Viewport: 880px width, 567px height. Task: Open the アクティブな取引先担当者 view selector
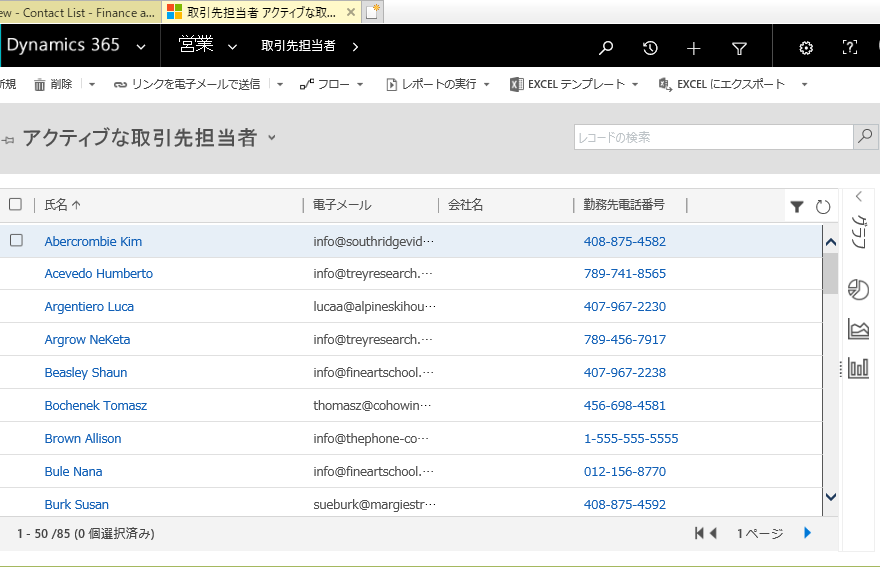coord(271,138)
